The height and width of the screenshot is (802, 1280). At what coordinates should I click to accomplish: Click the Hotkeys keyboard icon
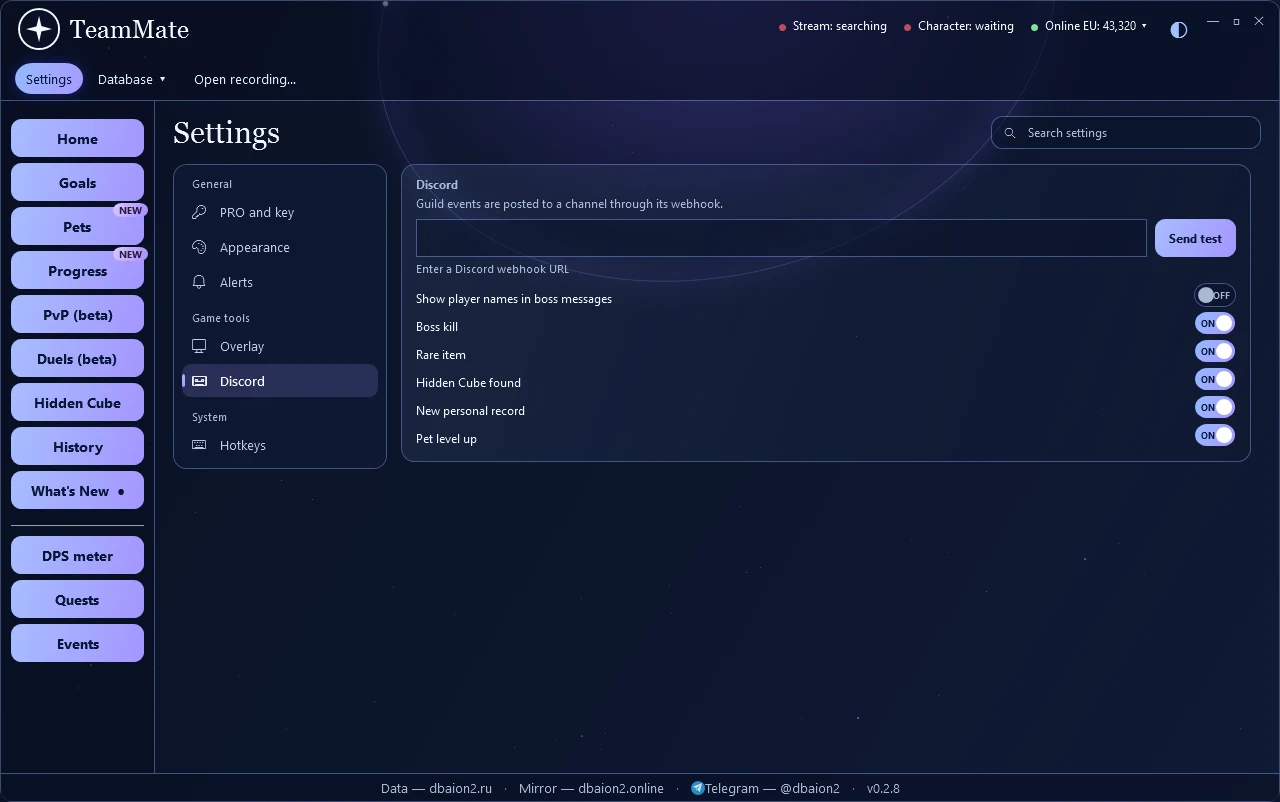pos(199,445)
